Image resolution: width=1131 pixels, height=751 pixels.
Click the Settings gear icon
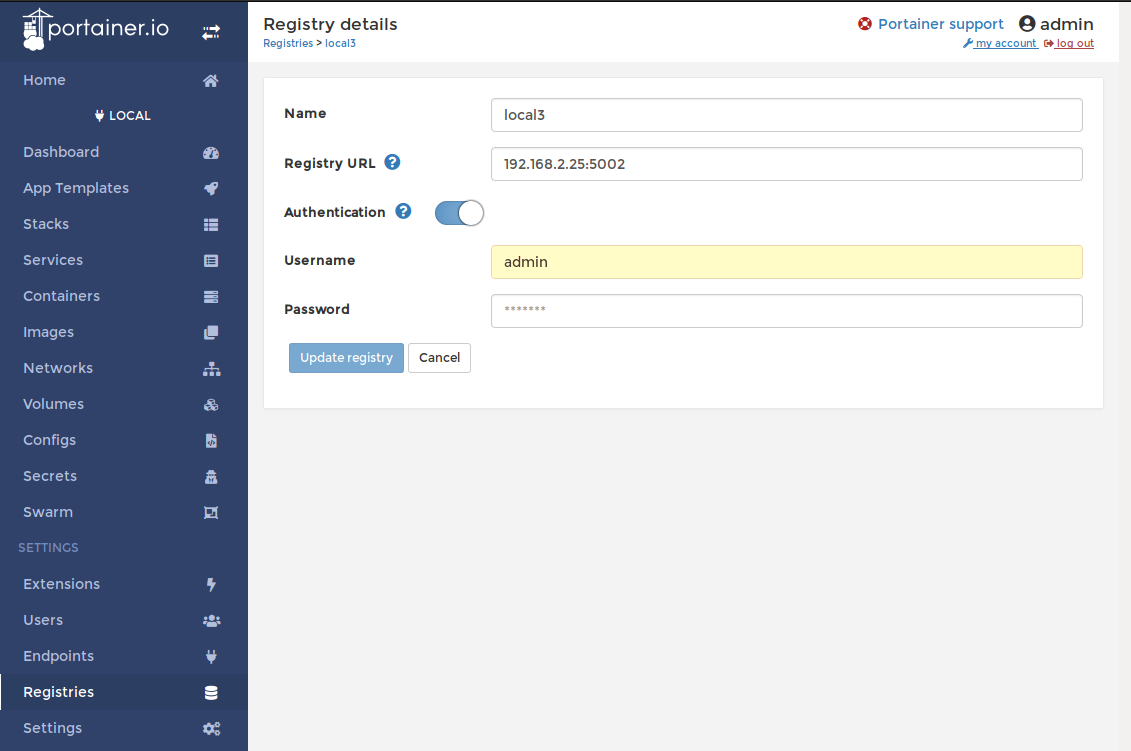tap(211, 728)
